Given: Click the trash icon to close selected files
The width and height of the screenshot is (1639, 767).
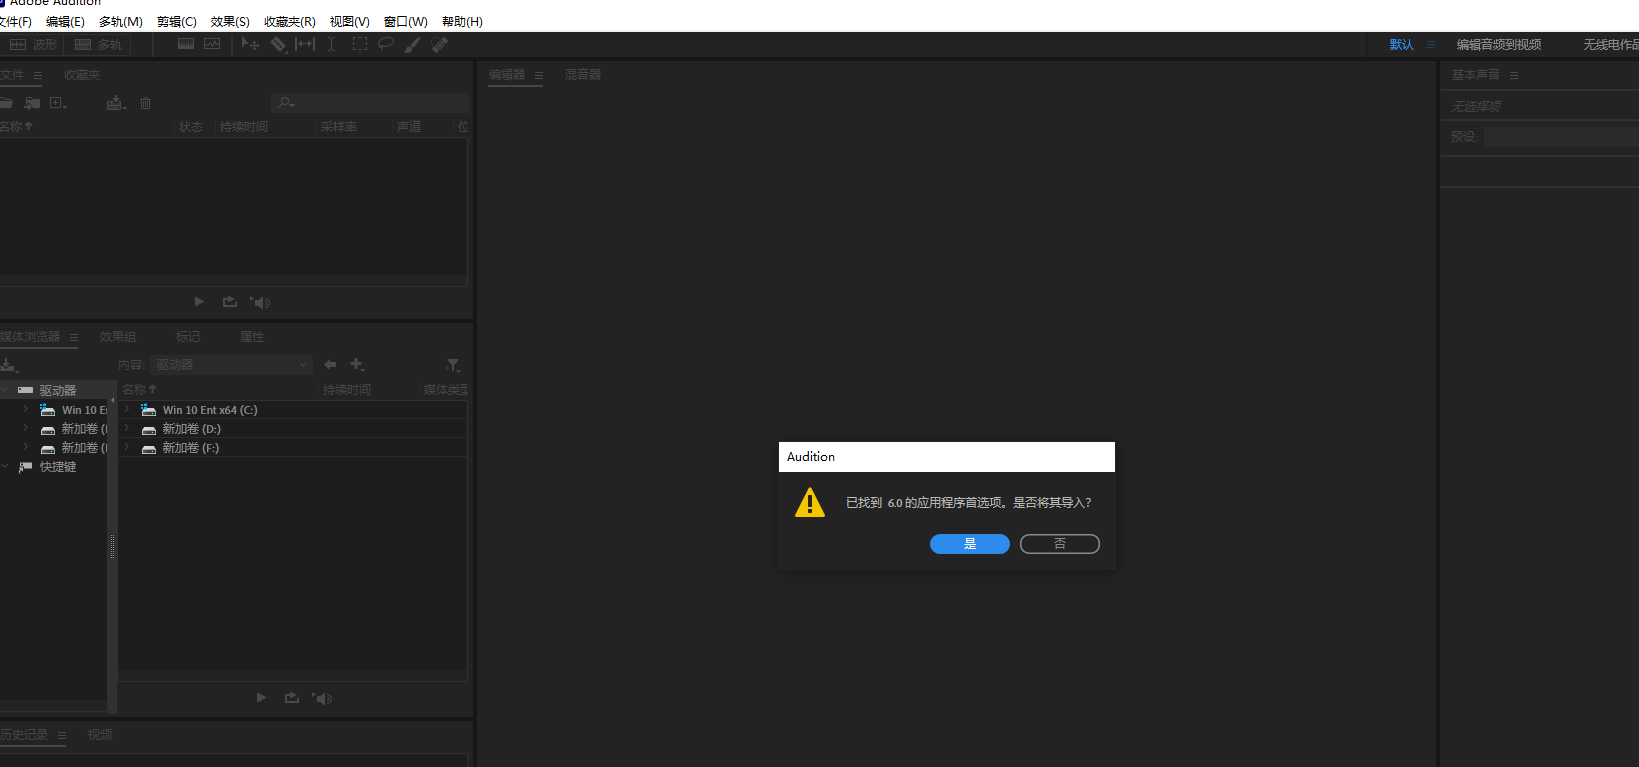Looking at the screenshot, I should tap(145, 103).
